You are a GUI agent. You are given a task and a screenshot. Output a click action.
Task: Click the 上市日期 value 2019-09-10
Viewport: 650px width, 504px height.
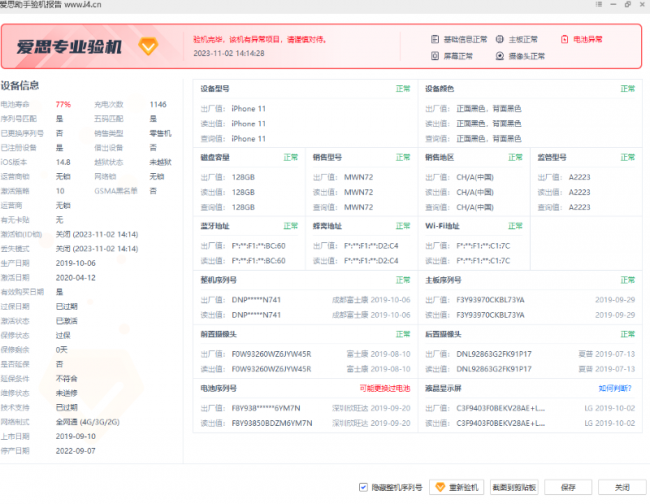pyautogui.click(x=75, y=436)
